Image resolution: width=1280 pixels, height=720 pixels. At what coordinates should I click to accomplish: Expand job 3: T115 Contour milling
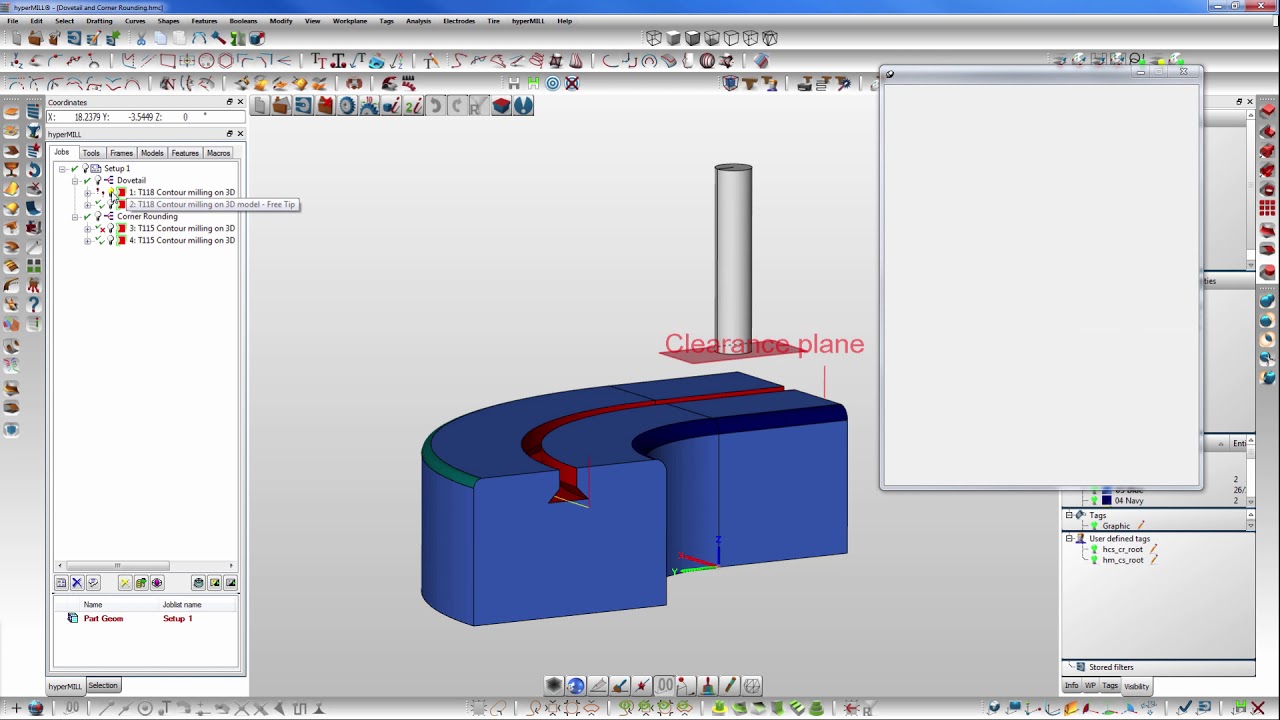tap(88, 229)
